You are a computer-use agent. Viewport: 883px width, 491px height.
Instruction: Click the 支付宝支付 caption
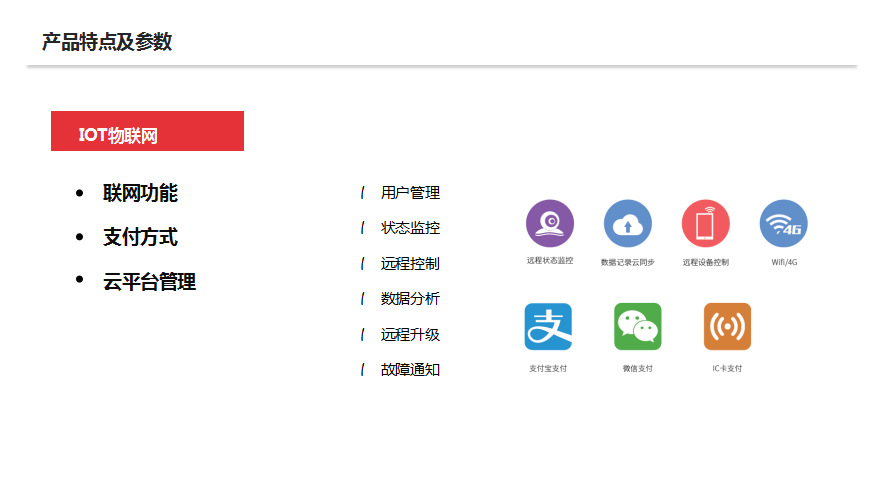(548, 368)
